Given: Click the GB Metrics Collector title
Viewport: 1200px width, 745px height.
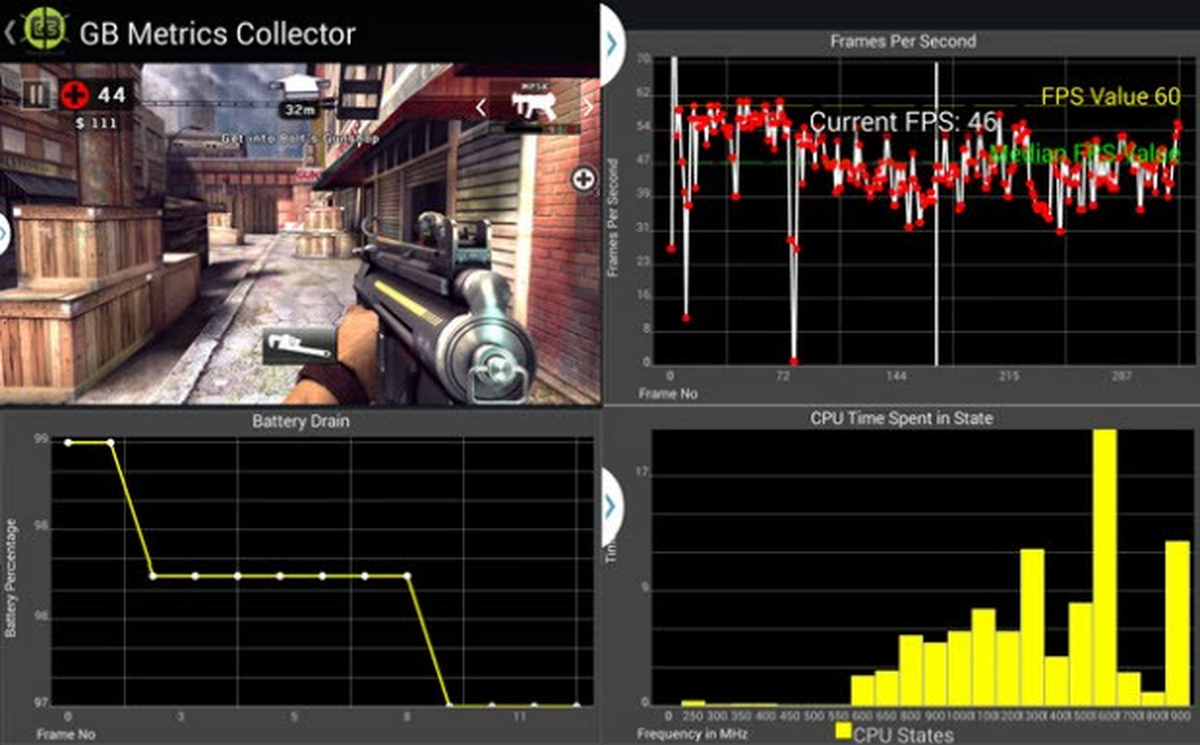Looking at the screenshot, I should (217, 32).
